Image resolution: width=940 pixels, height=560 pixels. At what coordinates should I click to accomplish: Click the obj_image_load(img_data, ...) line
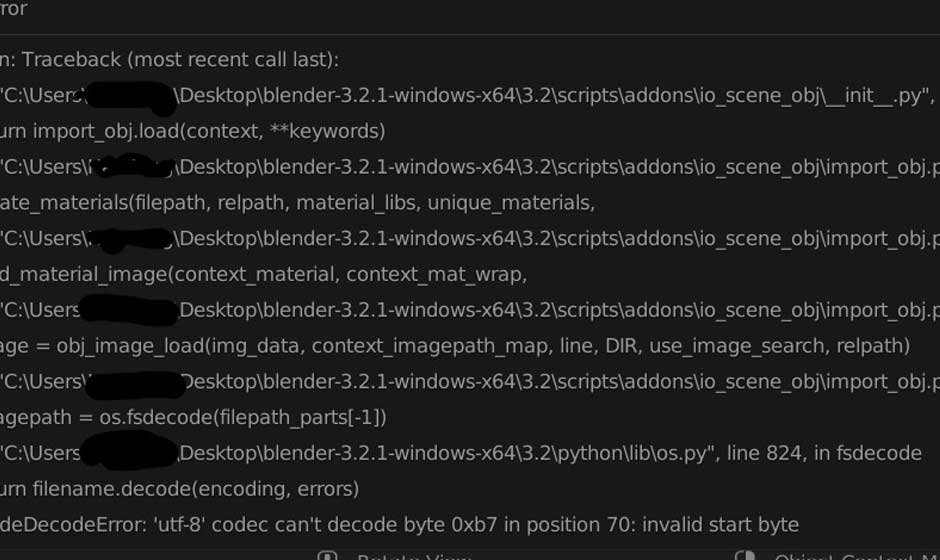455,346
